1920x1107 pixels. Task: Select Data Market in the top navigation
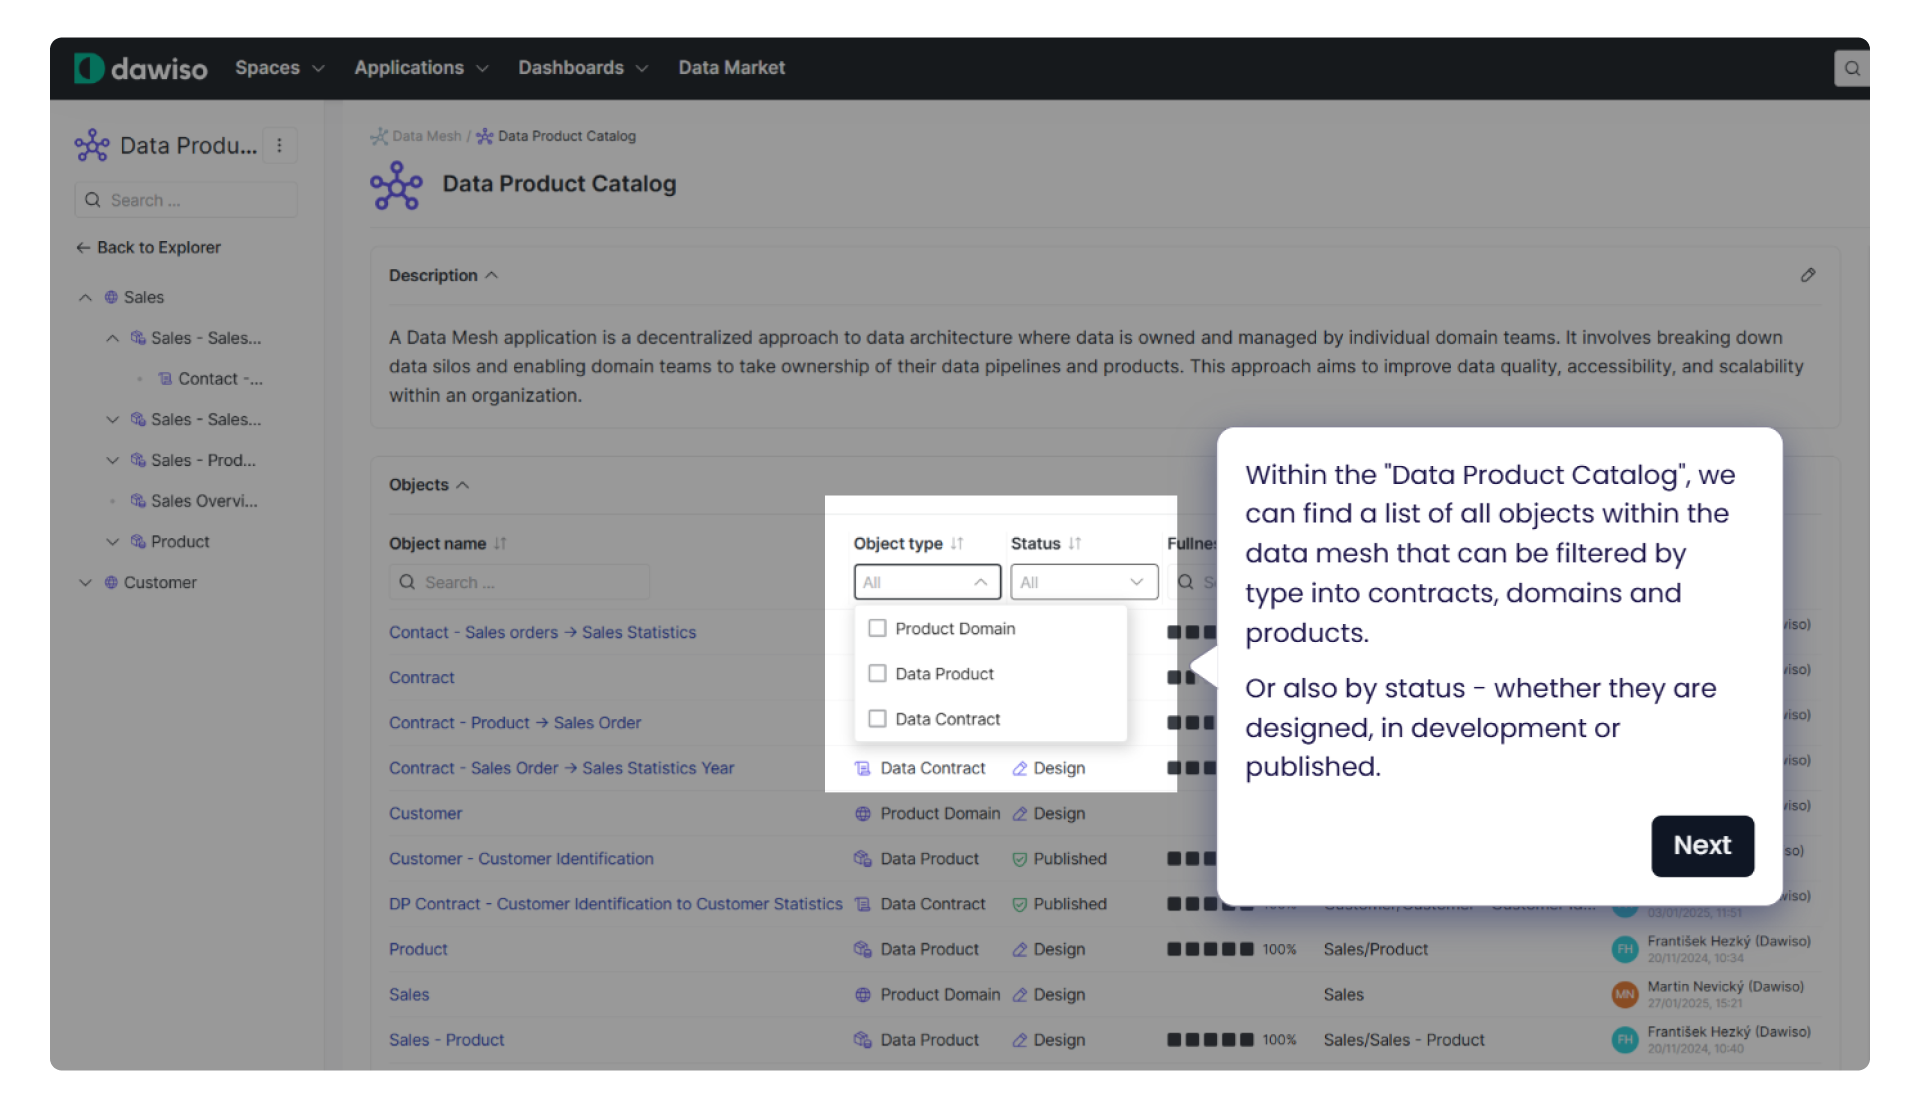pos(731,67)
